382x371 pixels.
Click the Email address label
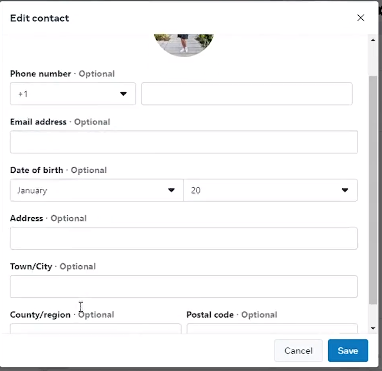[38, 122]
